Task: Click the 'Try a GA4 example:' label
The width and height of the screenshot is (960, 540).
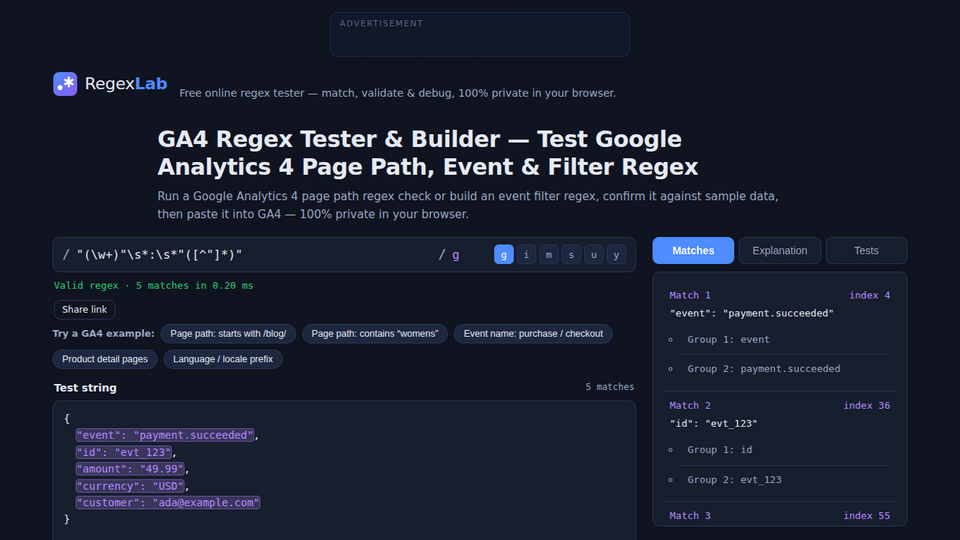Action: [x=103, y=334]
